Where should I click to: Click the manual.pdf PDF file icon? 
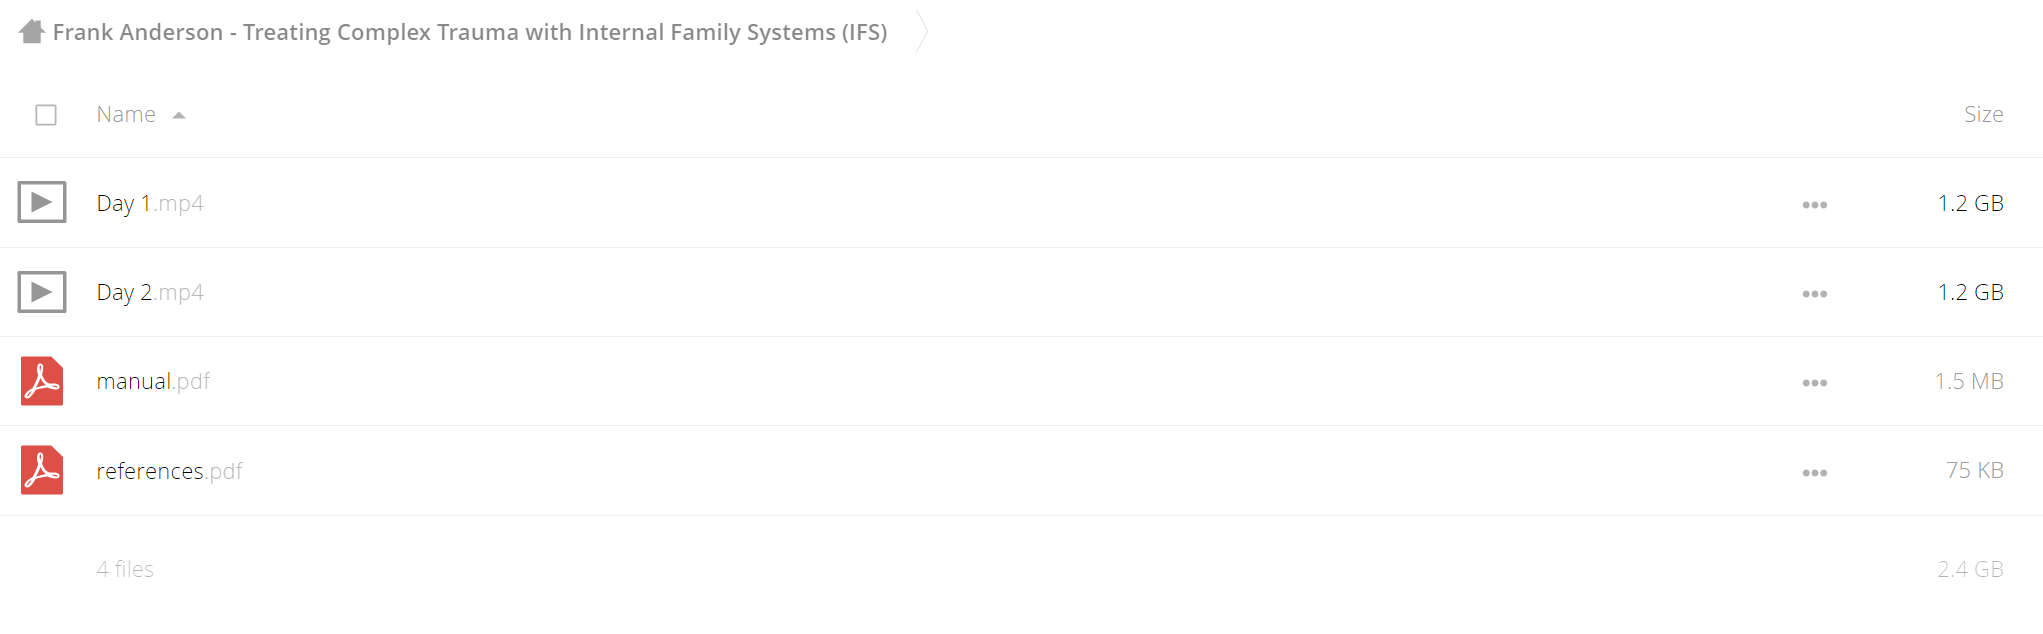(x=42, y=381)
